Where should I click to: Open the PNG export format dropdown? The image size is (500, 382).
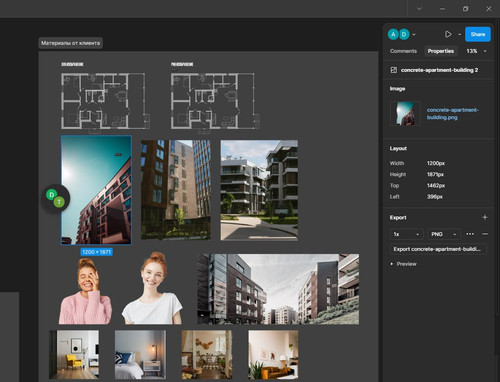444,234
